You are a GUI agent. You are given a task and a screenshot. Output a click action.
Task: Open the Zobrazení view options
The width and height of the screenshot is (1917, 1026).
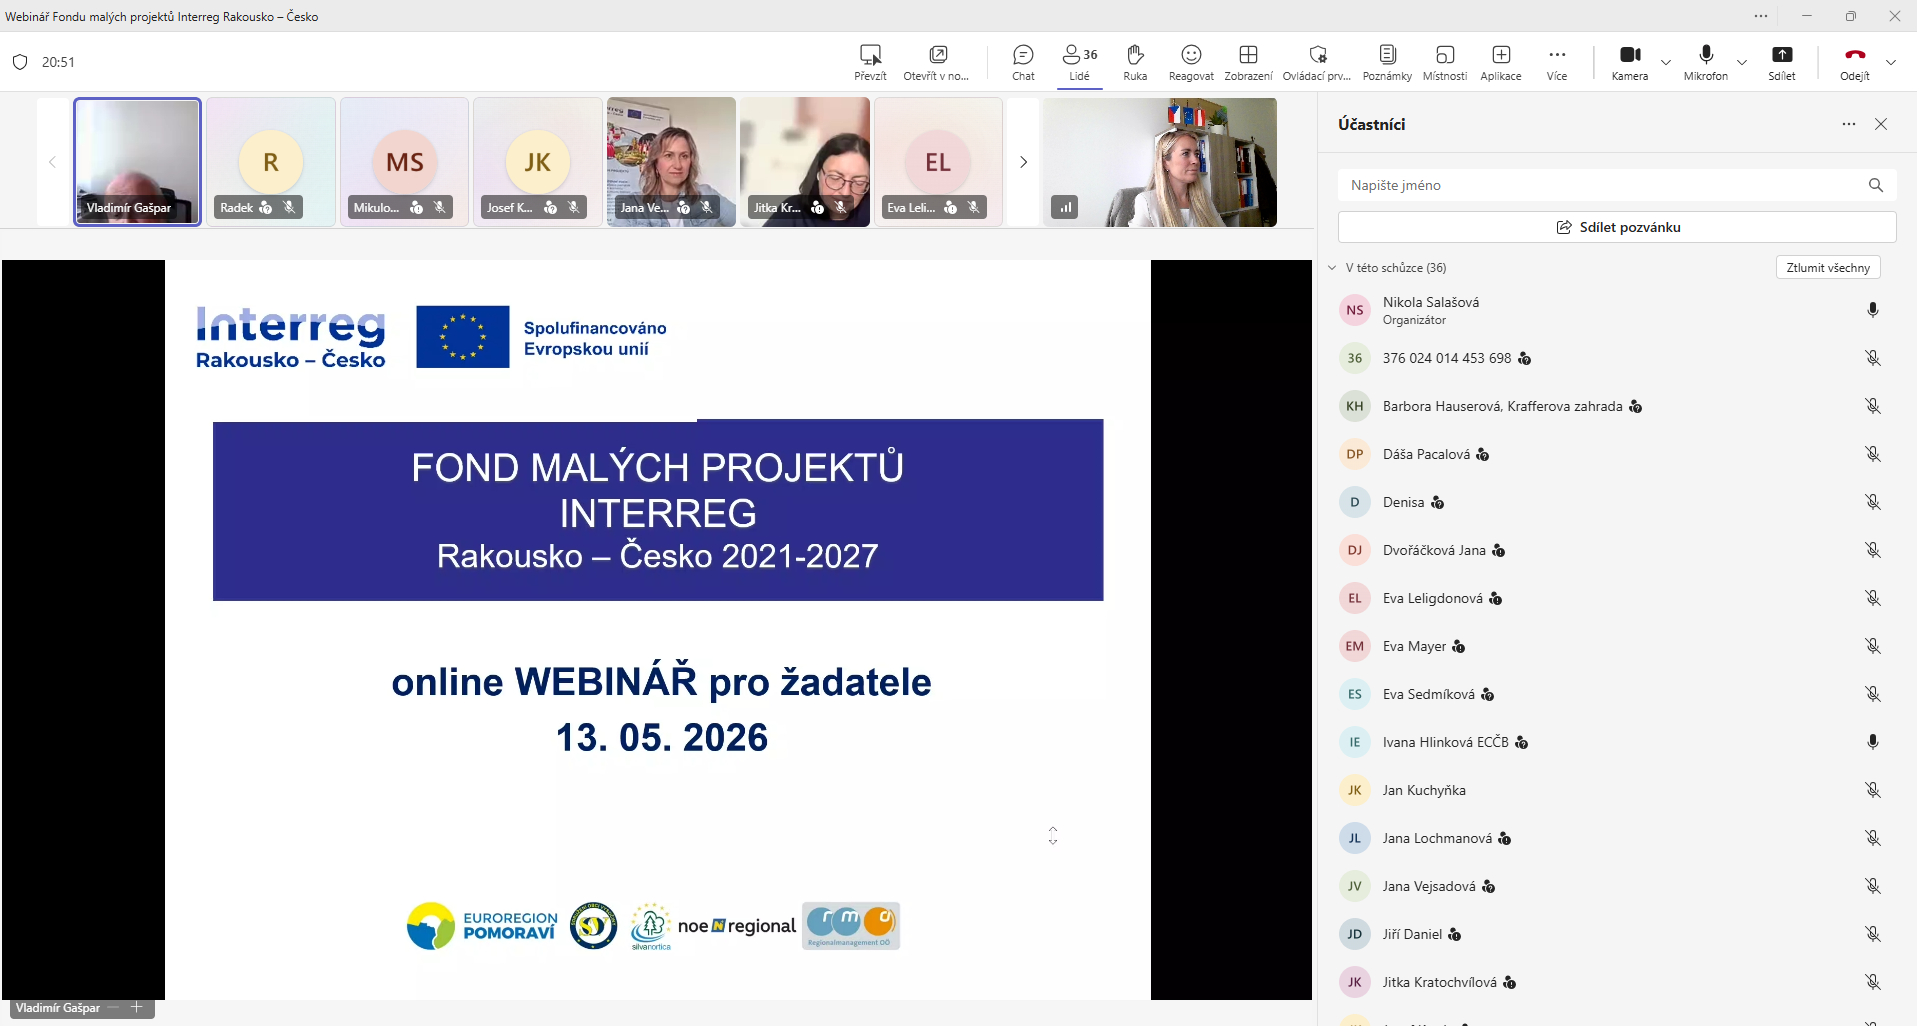pyautogui.click(x=1248, y=62)
